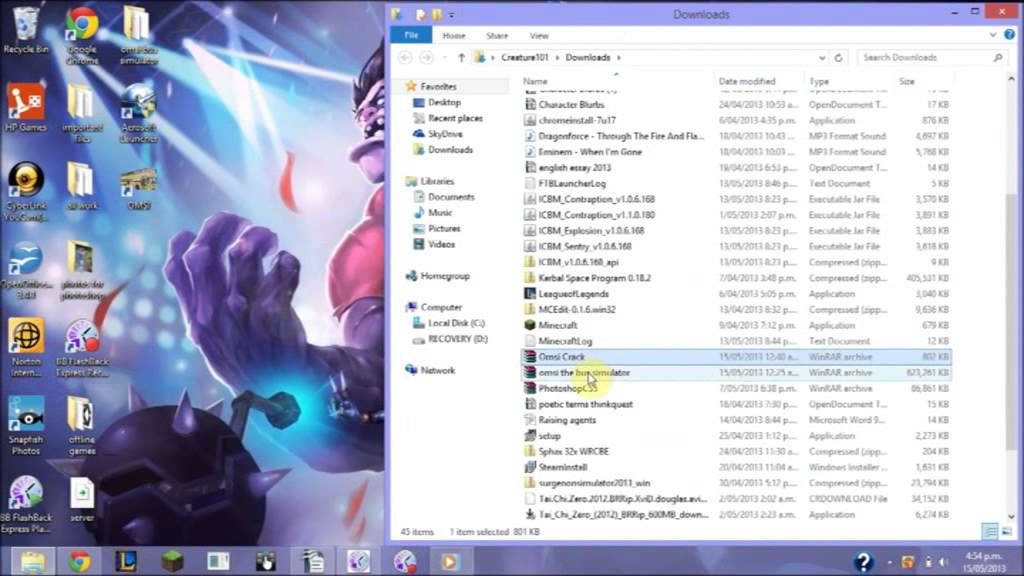The width and height of the screenshot is (1024, 576).
Task: Open the Norton Internet desktop icon
Action: [x=26, y=347]
